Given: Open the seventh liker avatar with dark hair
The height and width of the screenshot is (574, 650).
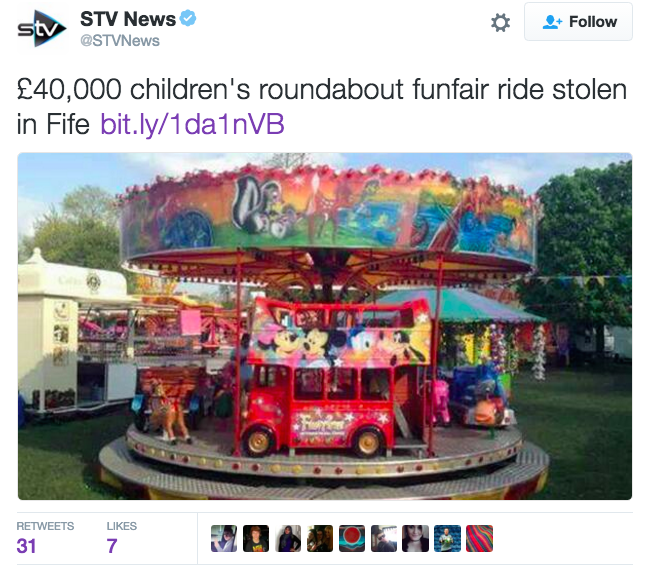Looking at the screenshot, I should coord(415,538).
